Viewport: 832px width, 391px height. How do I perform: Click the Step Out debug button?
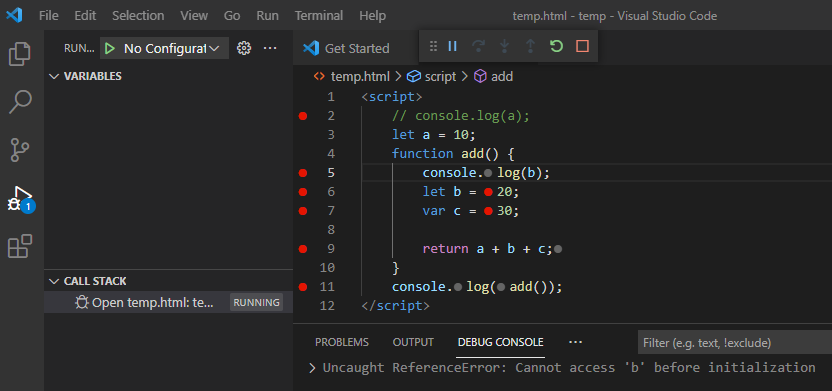click(530, 46)
